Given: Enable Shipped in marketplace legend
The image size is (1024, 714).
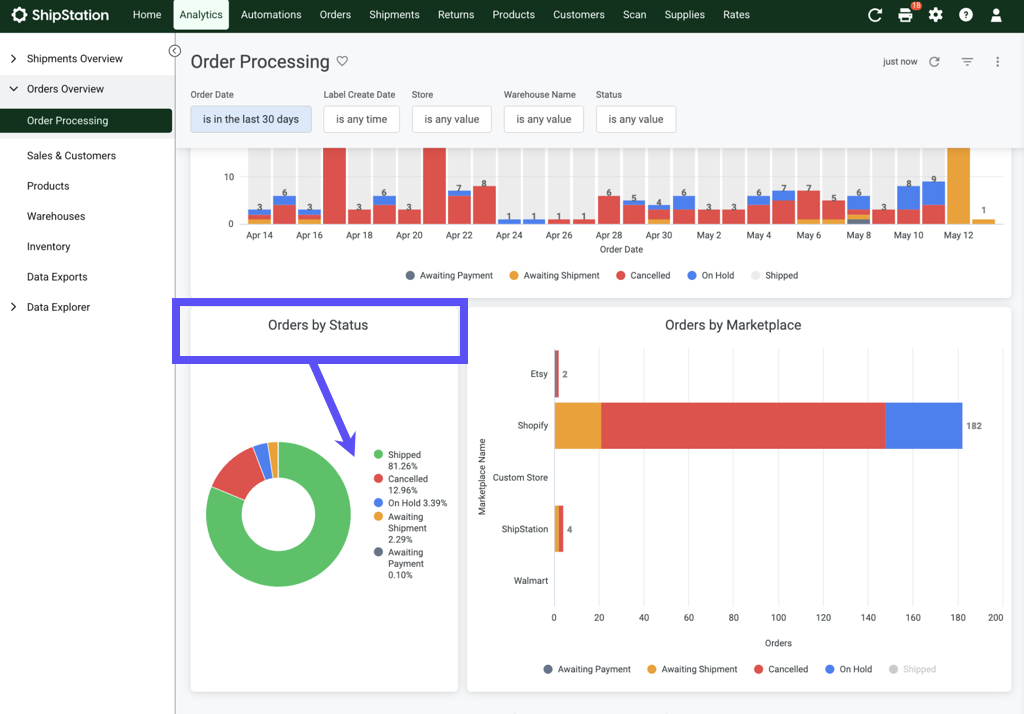Looking at the screenshot, I should 912,669.
